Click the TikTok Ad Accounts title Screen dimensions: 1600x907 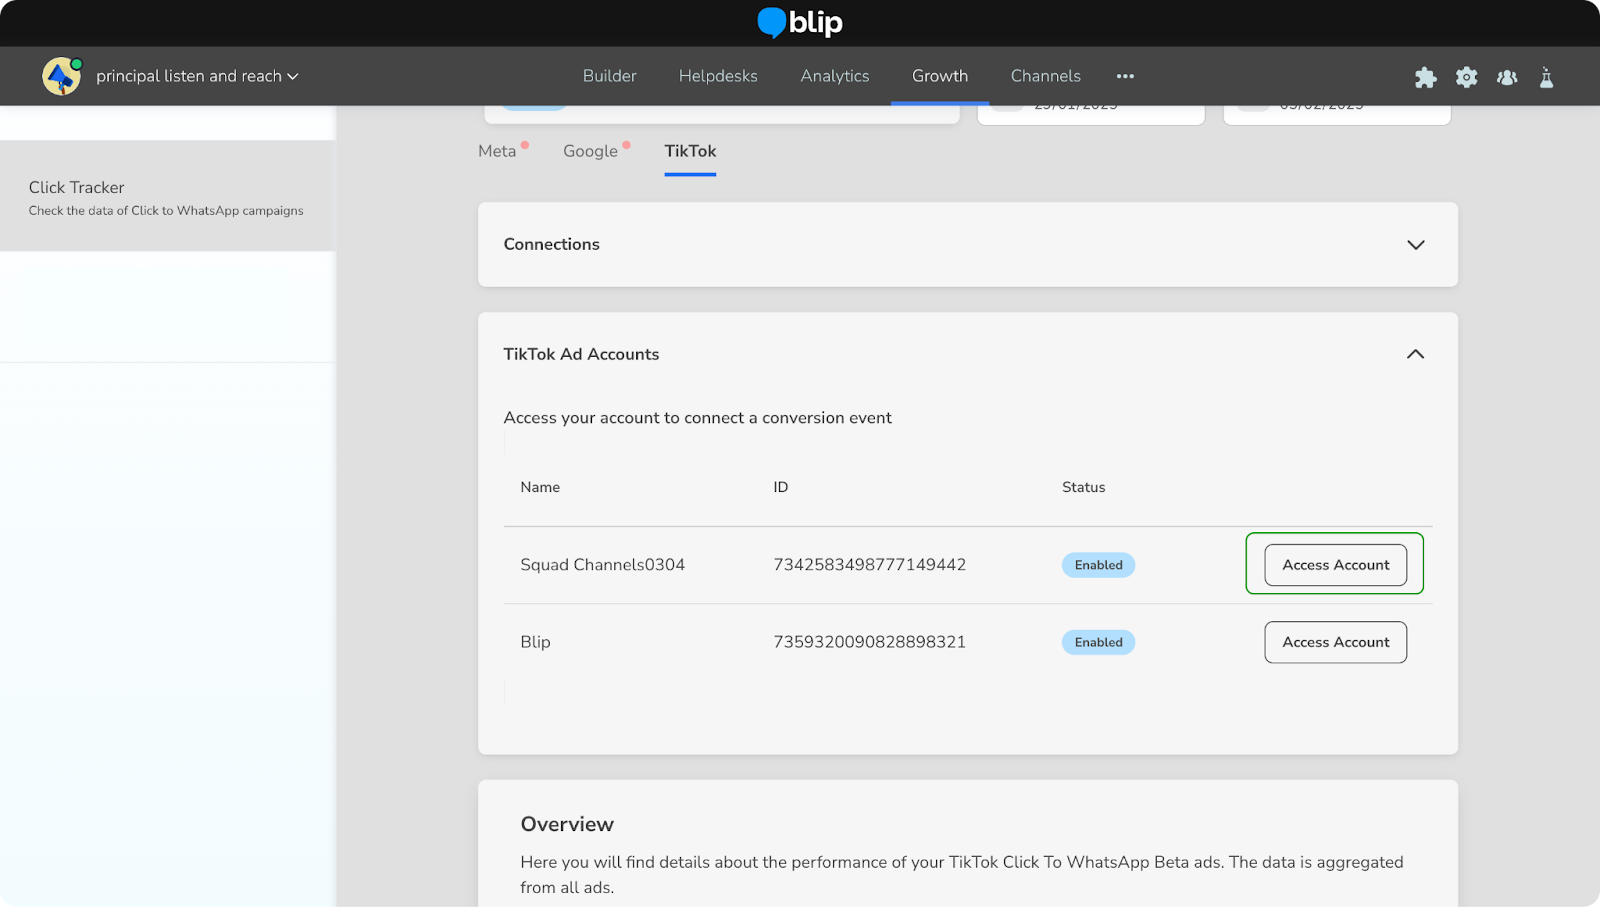(x=581, y=354)
